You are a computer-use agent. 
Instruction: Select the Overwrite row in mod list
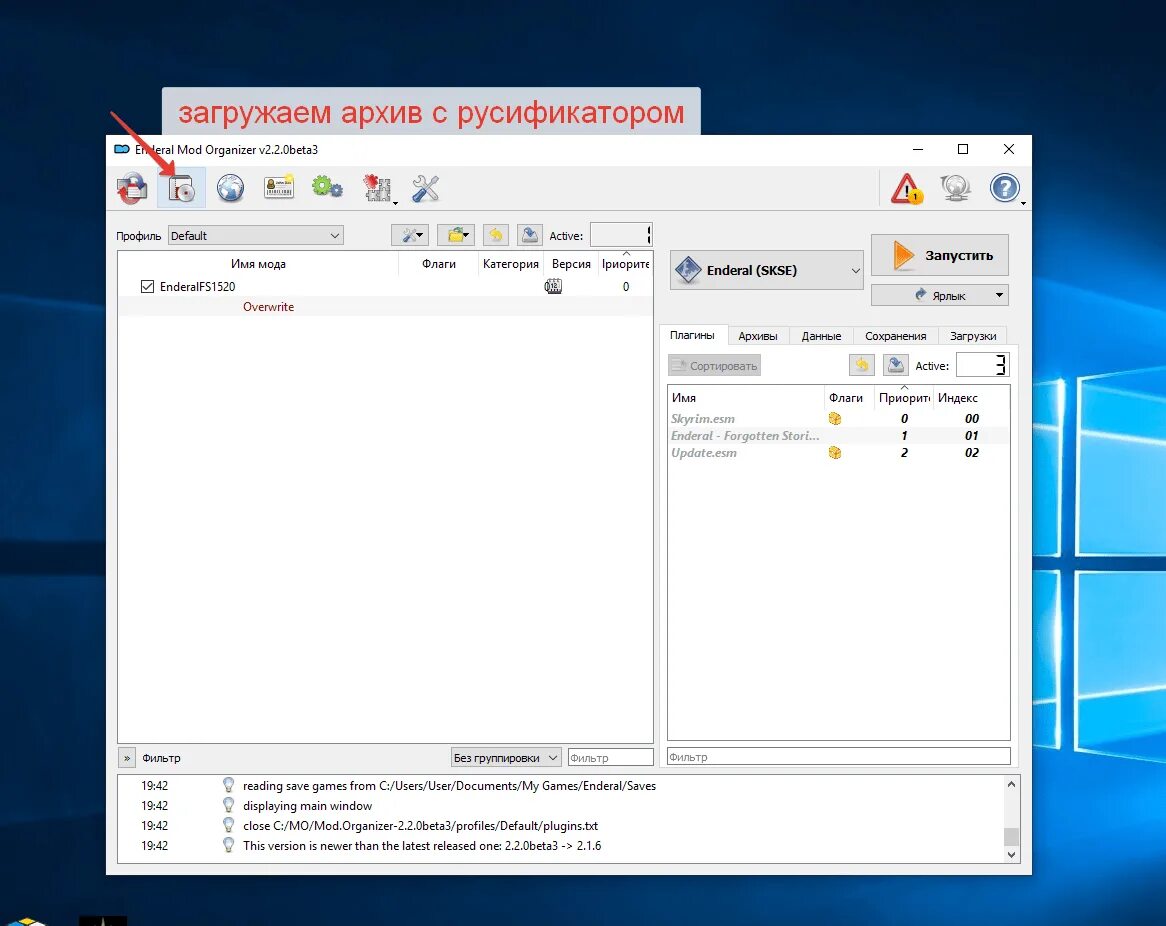[385, 306]
